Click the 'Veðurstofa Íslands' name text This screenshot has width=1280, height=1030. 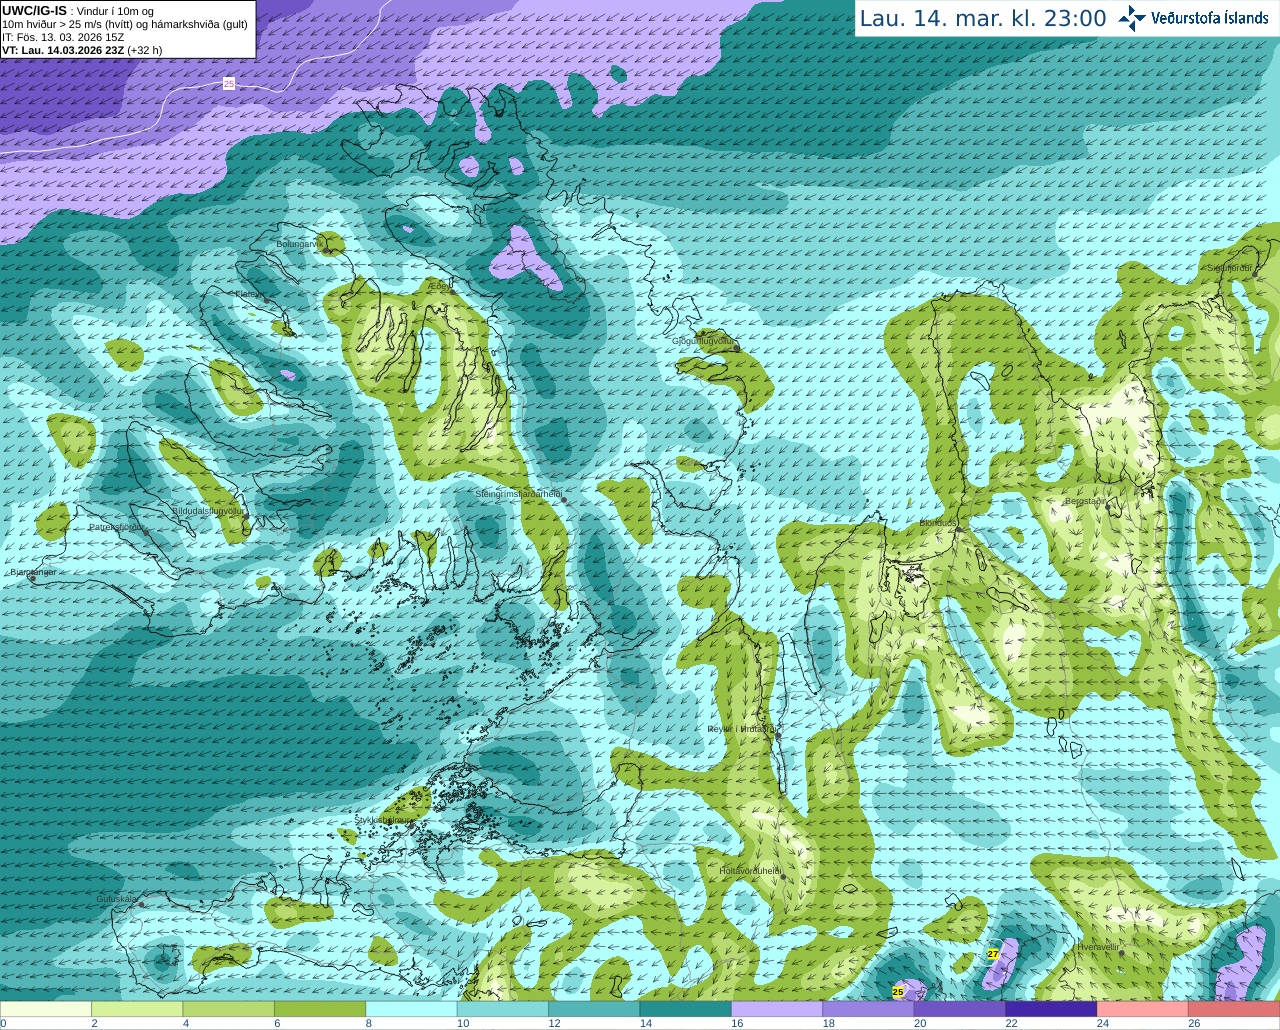click(x=1210, y=18)
